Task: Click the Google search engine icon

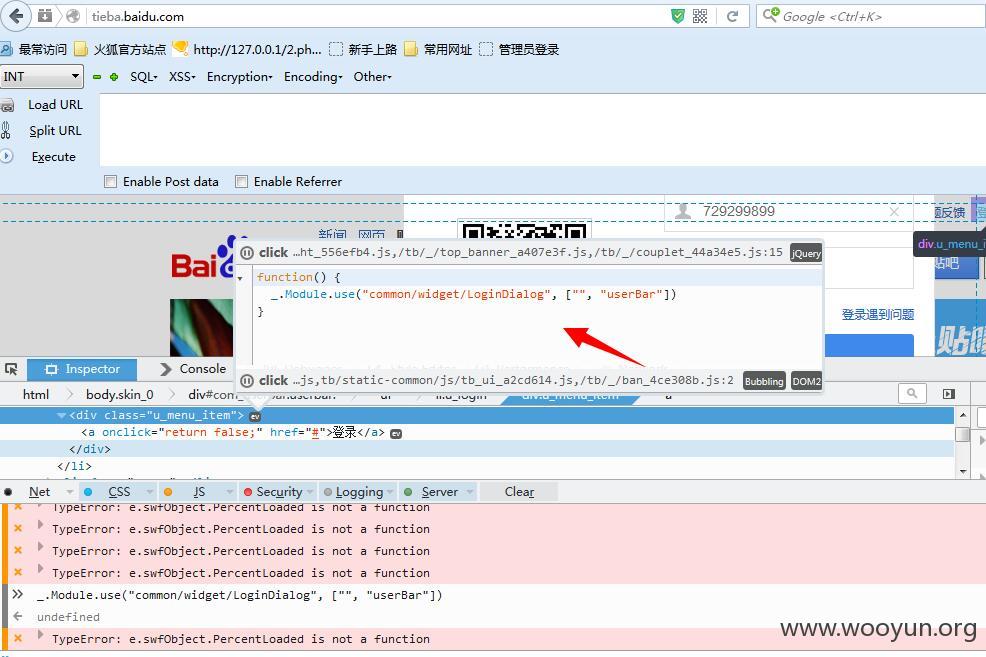Action: [x=770, y=15]
